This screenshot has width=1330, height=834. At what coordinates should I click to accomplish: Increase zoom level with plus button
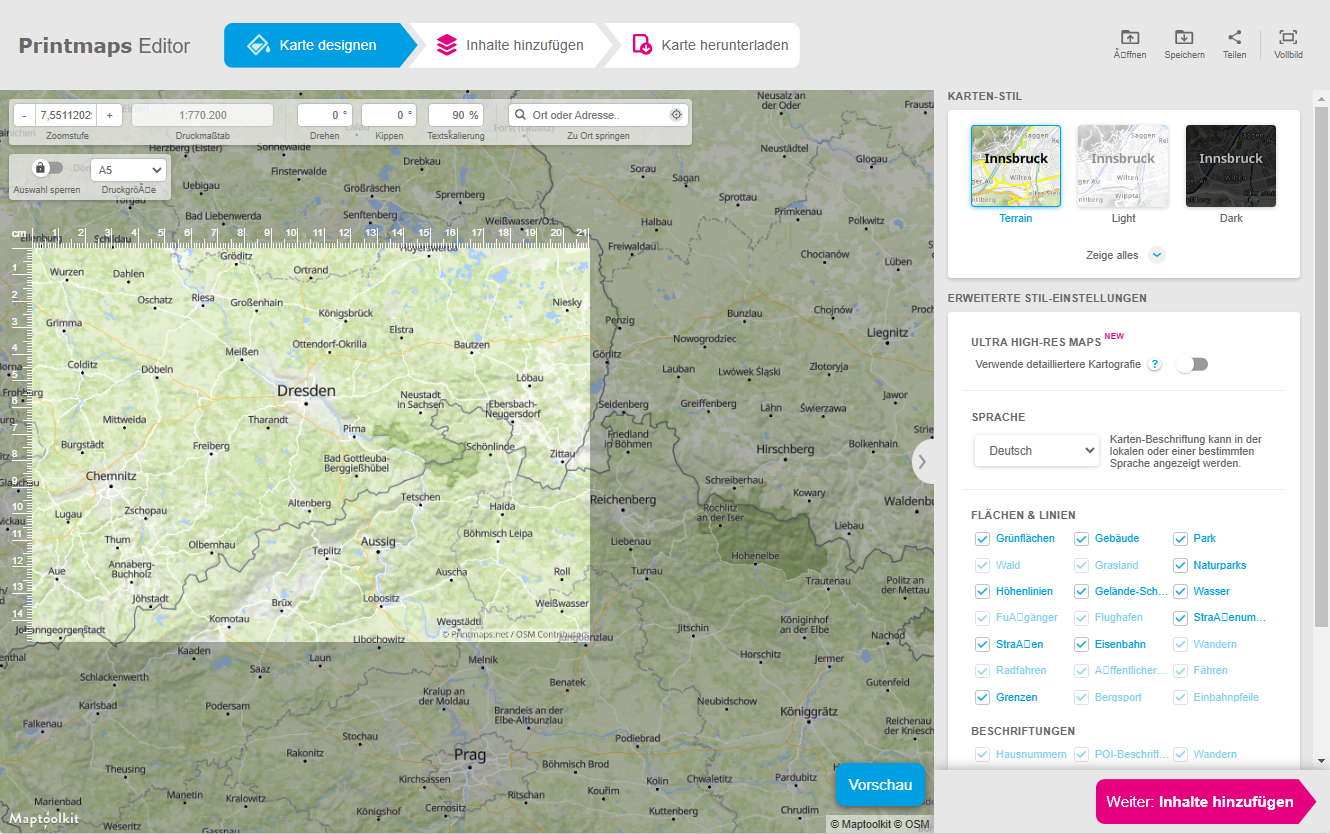pyautogui.click(x=110, y=115)
